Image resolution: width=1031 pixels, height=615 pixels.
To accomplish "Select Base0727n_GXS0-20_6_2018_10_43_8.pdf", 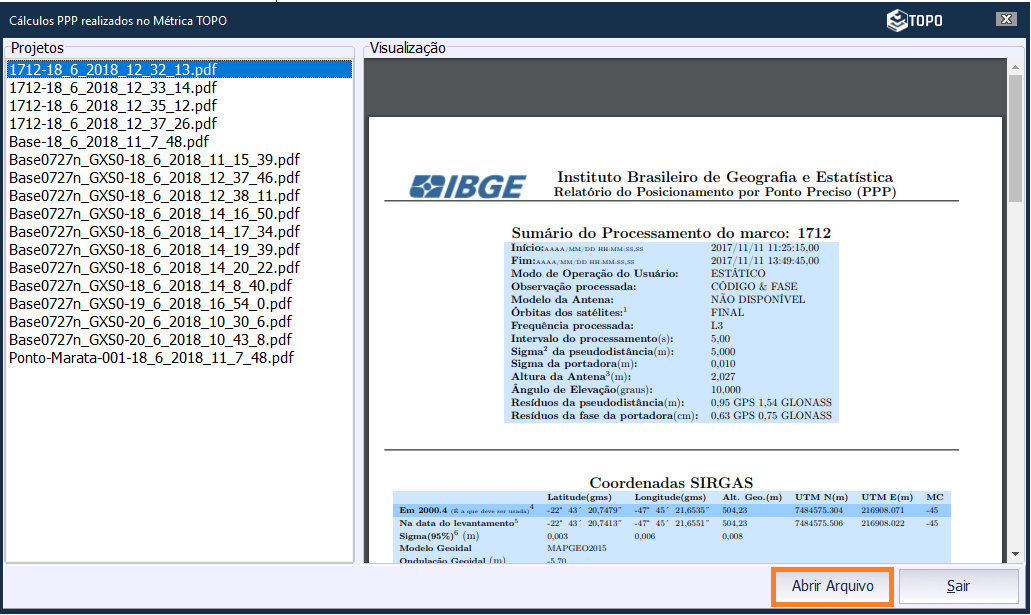I will pos(150,340).
